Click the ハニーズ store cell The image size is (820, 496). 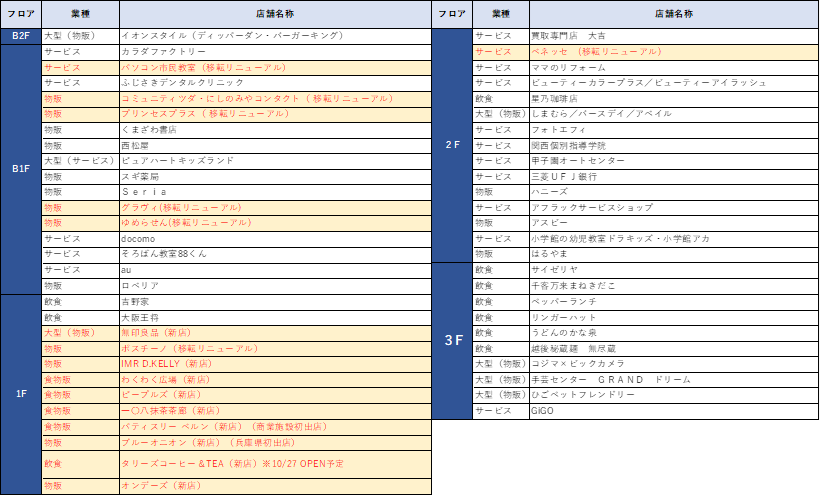674,192
